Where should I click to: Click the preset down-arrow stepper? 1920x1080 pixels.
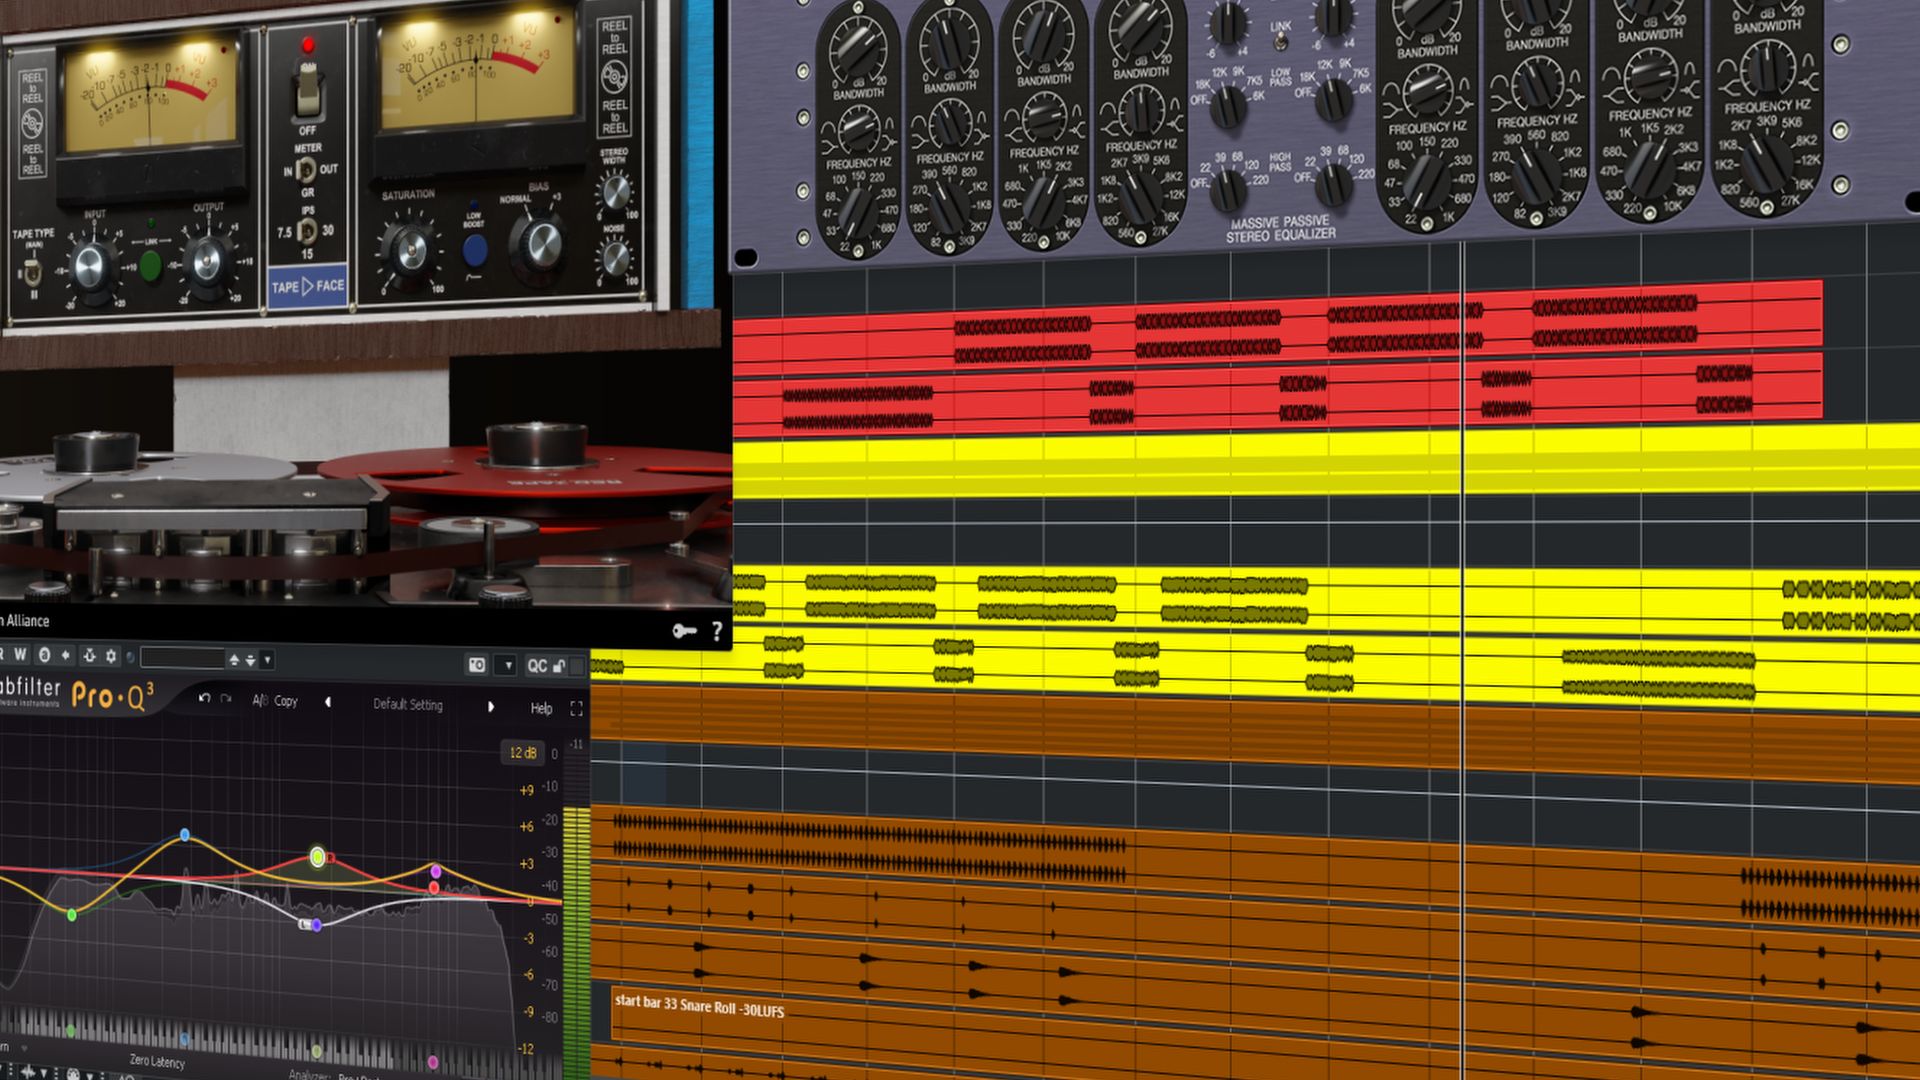click(250, 660)
